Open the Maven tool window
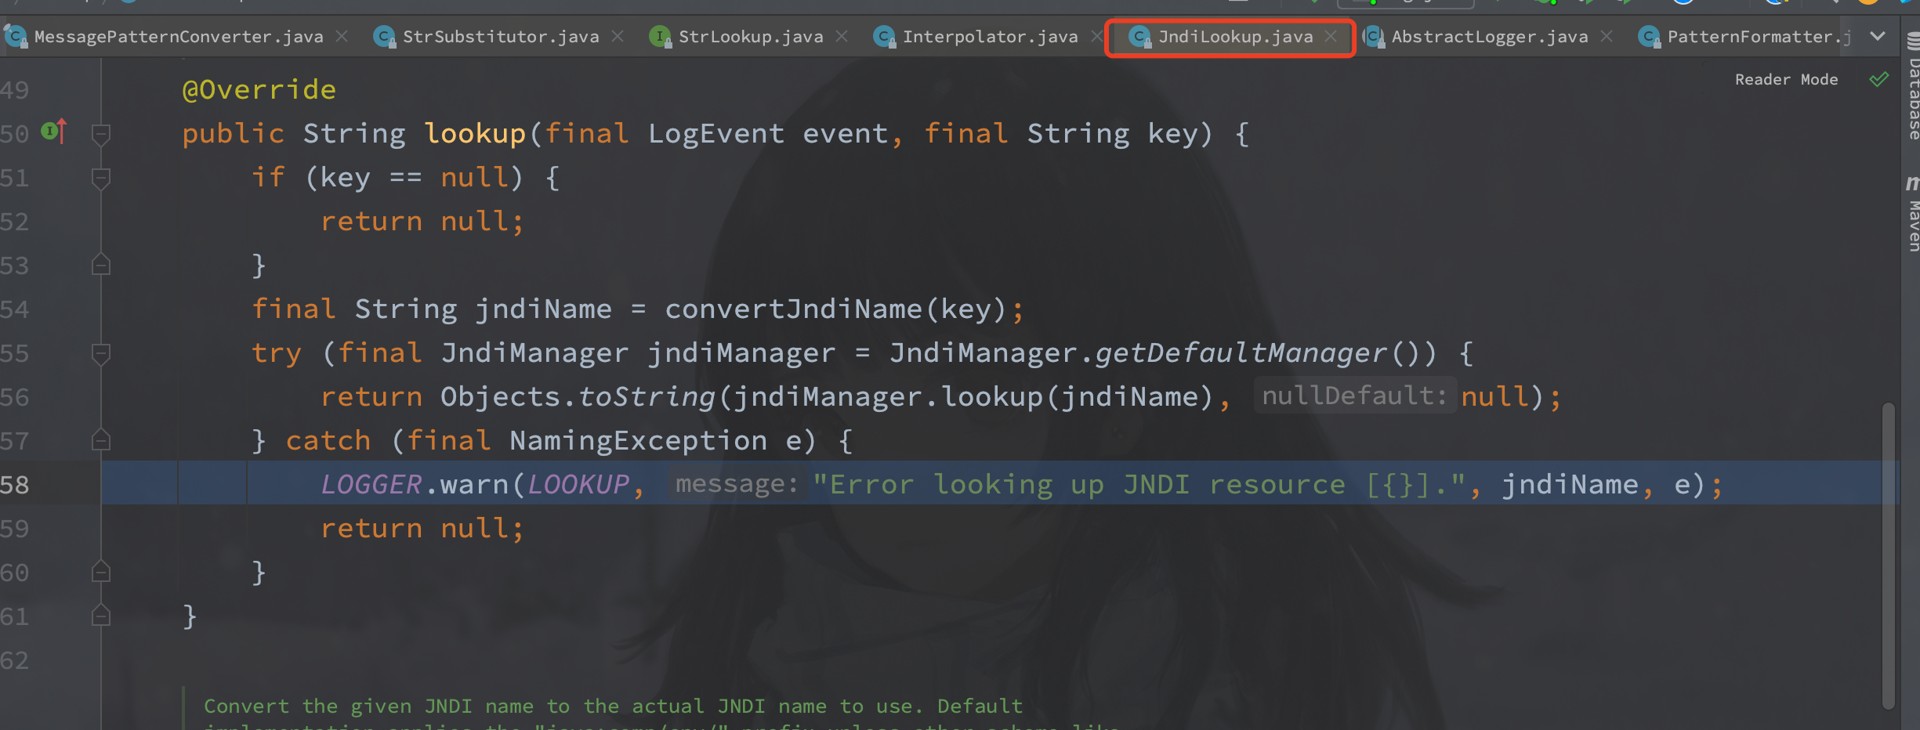The height and width of the screenshot is (730, 1920). pyautogui.click(x=1911, y=213)
